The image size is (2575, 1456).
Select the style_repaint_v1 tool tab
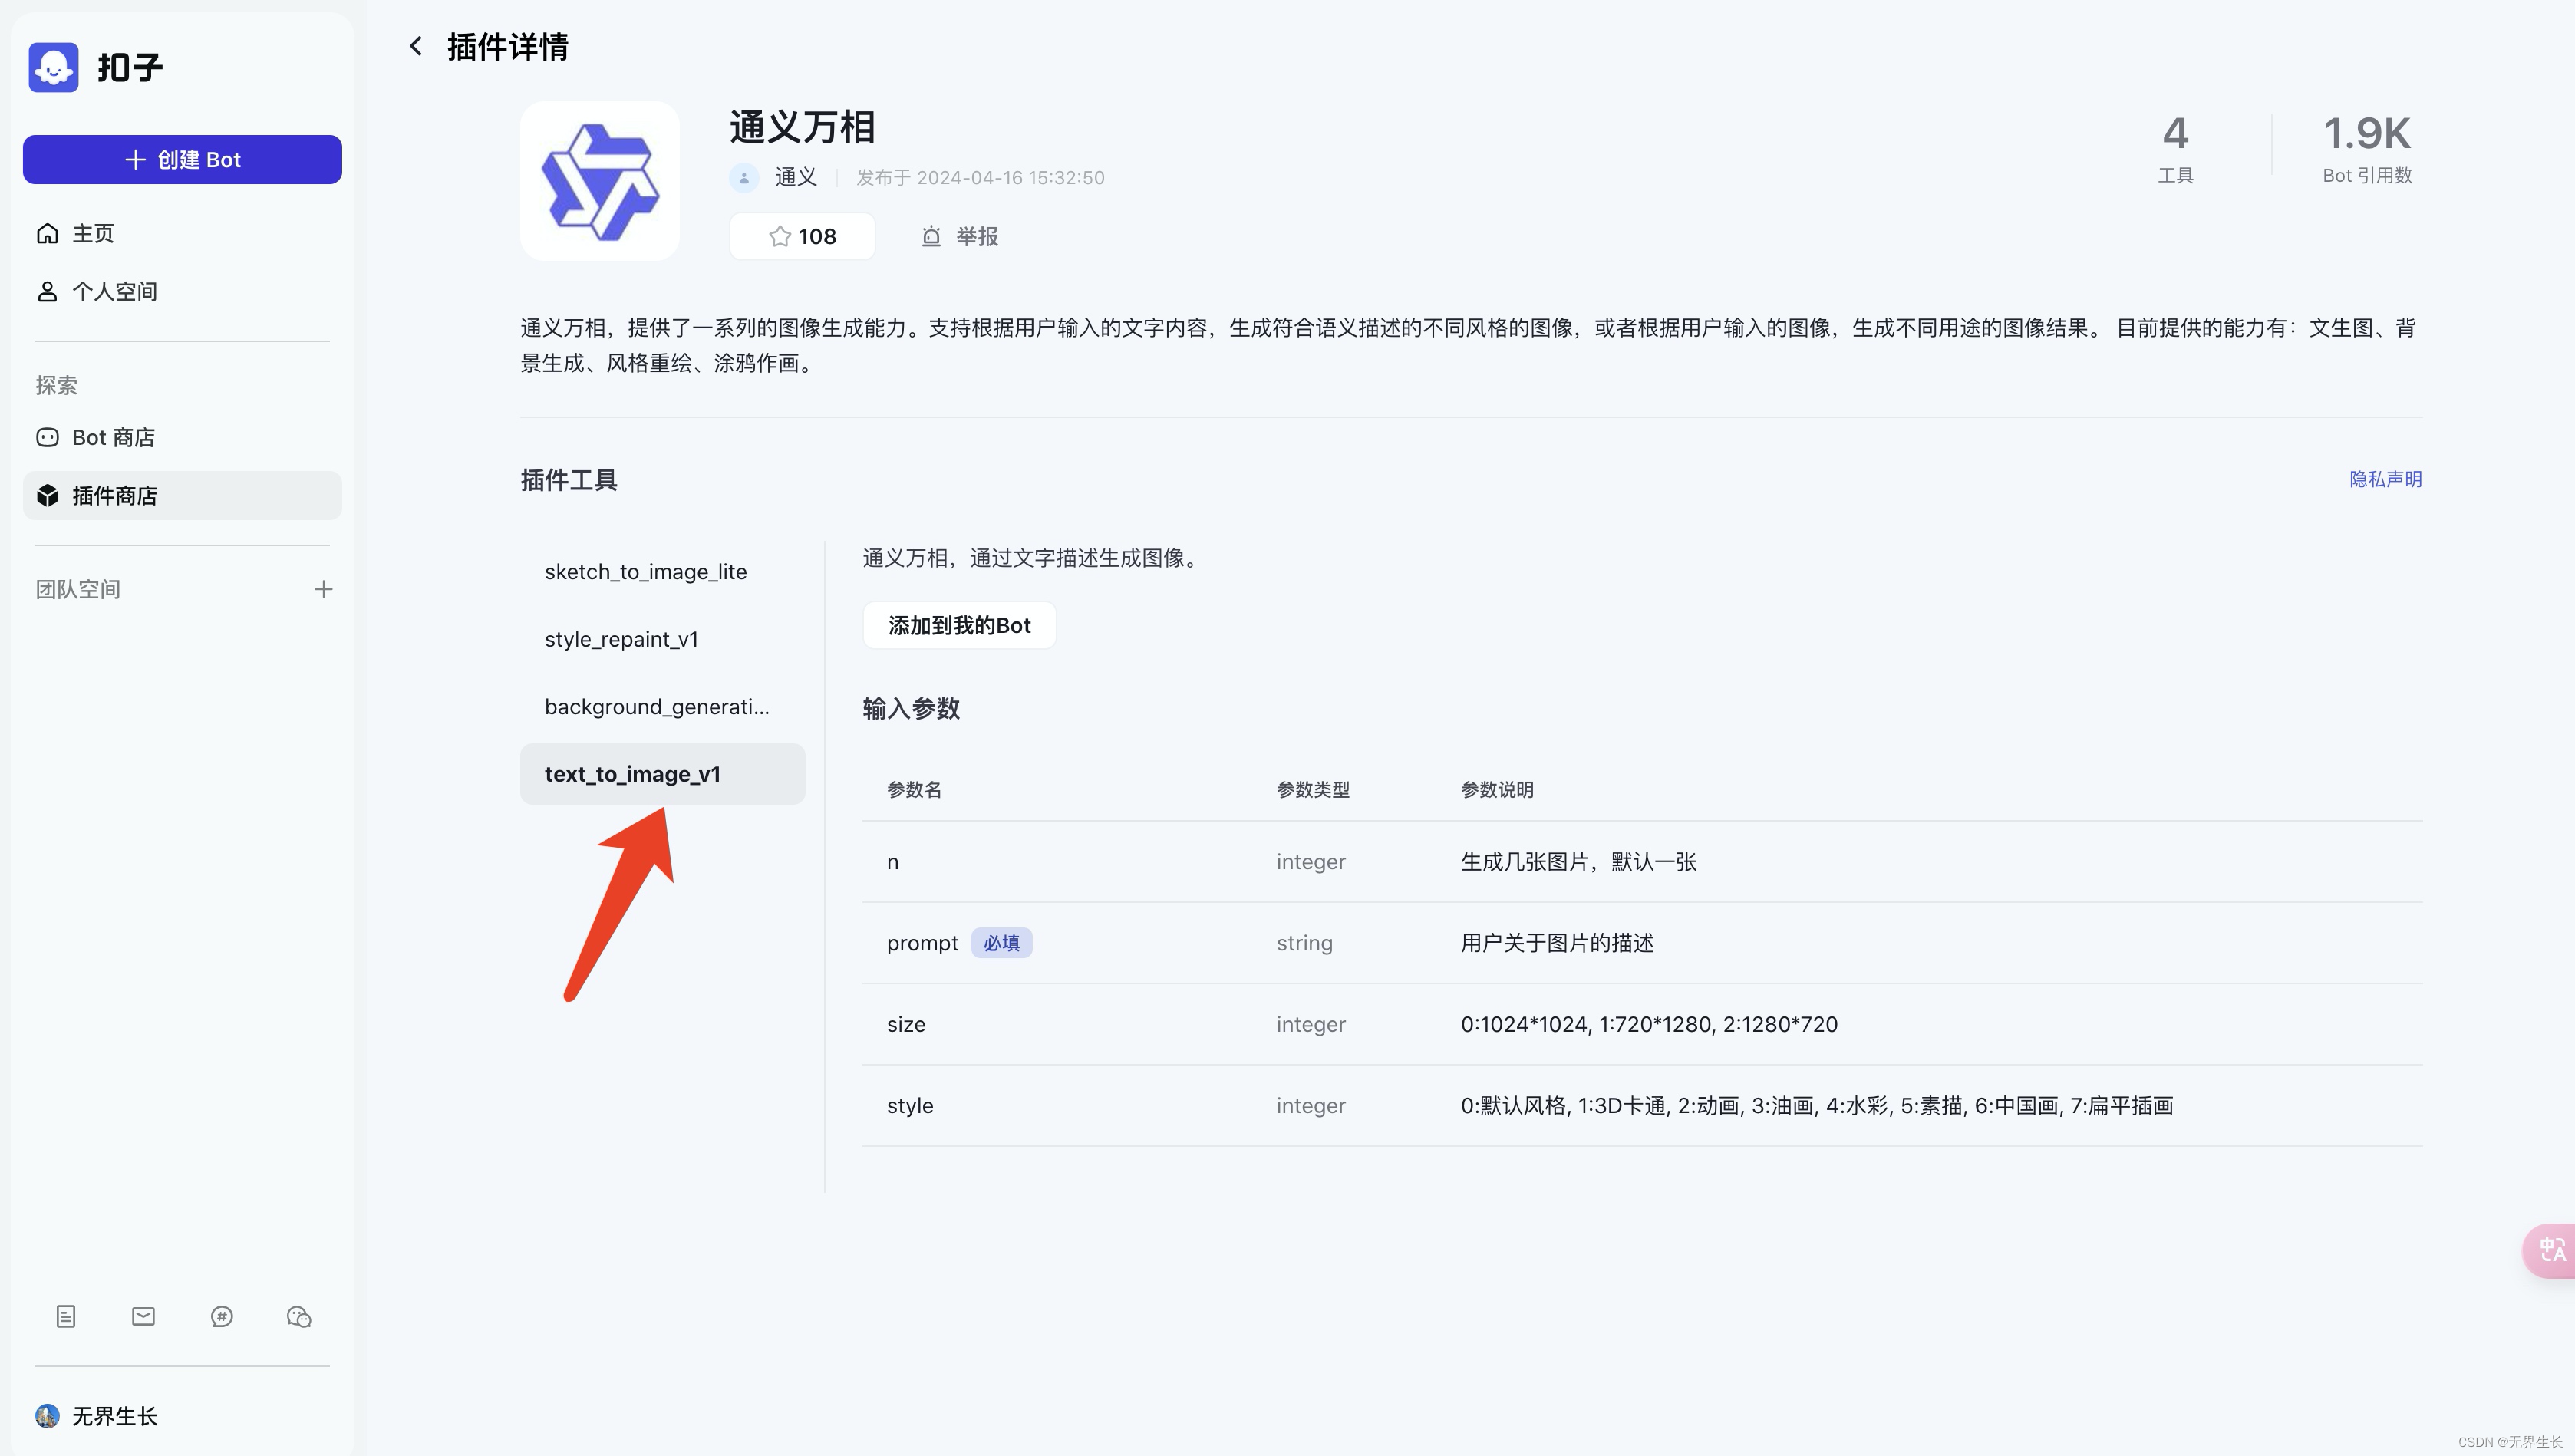662,639
